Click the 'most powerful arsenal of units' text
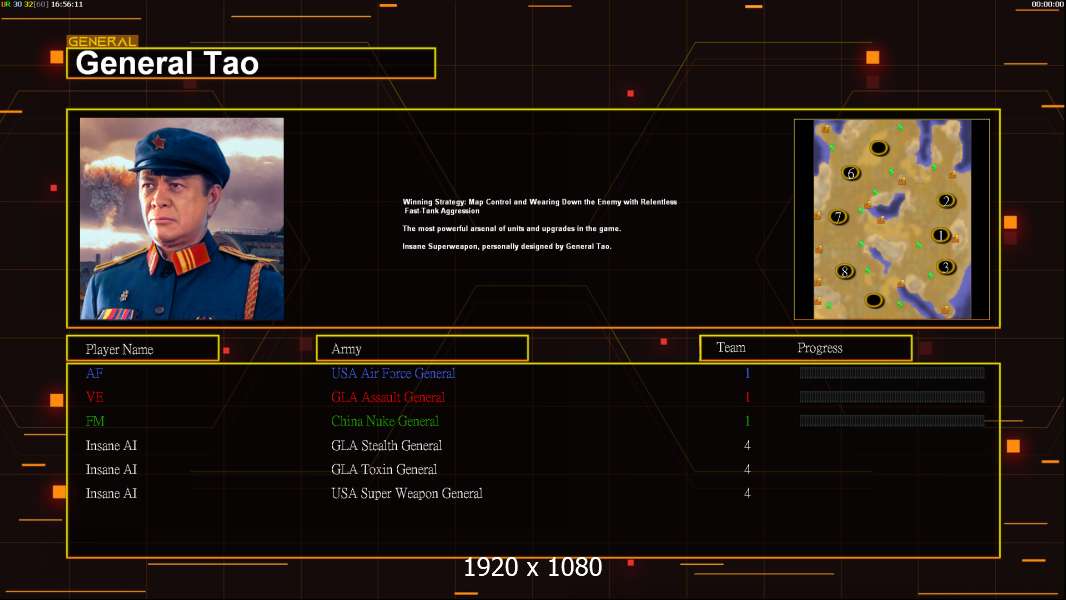 (x=512, y=229)
